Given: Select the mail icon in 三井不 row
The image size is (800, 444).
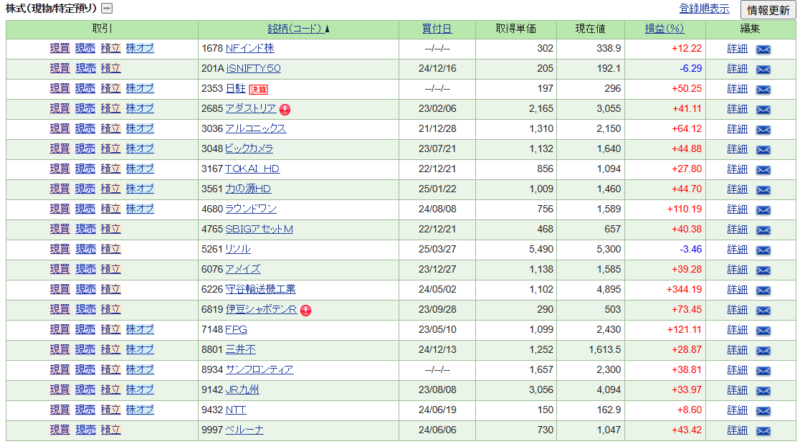Looking at the screenshot, I should point(763,351).
